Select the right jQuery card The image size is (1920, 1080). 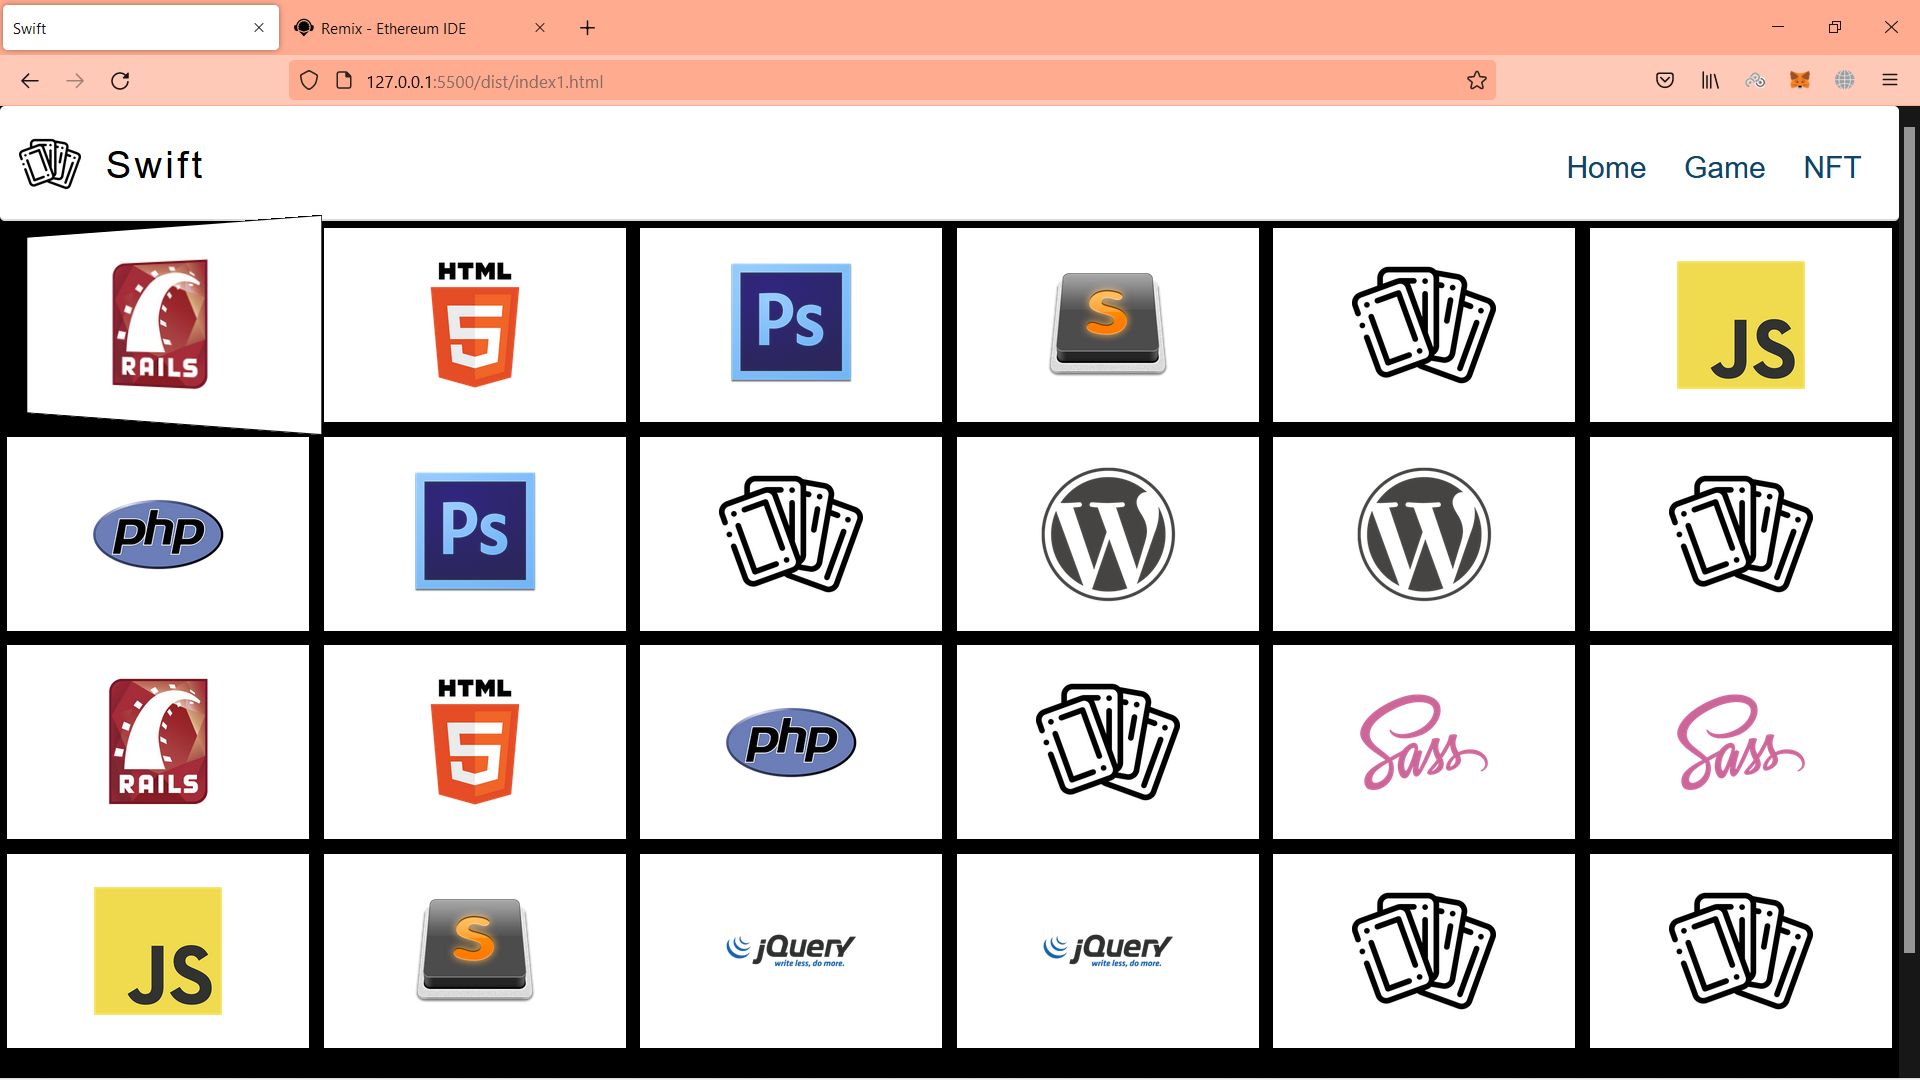[x=1108, y=951]
